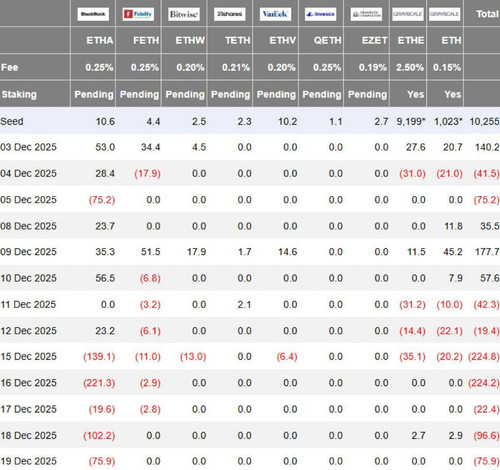Screen dimensions: 500x470
Task: Click the 35.5 total on 08 Dec
Action: (x=490, y=226)
